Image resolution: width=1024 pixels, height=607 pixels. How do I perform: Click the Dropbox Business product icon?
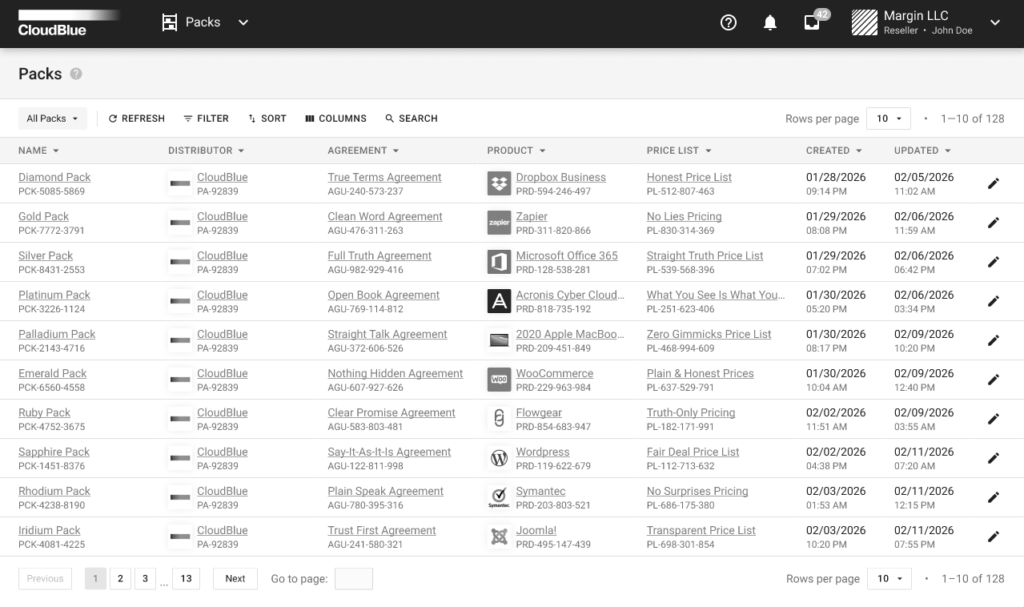pyautogui.click(x=498, y=184)
